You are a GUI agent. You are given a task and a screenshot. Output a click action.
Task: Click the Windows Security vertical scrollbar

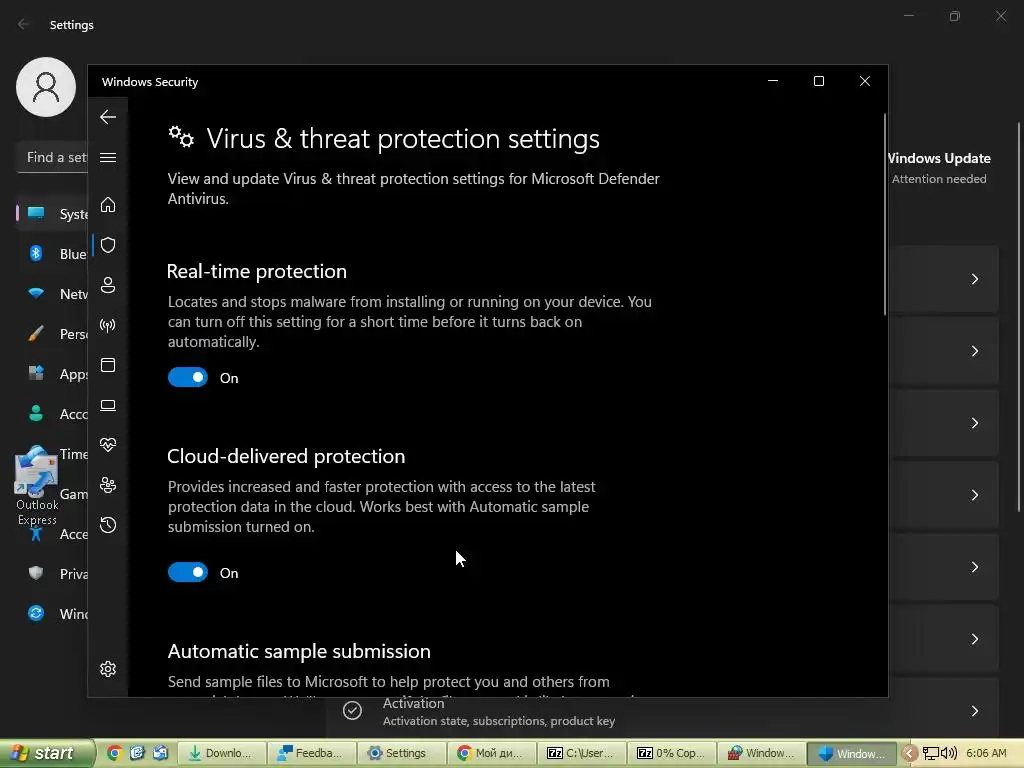[885, 214]
